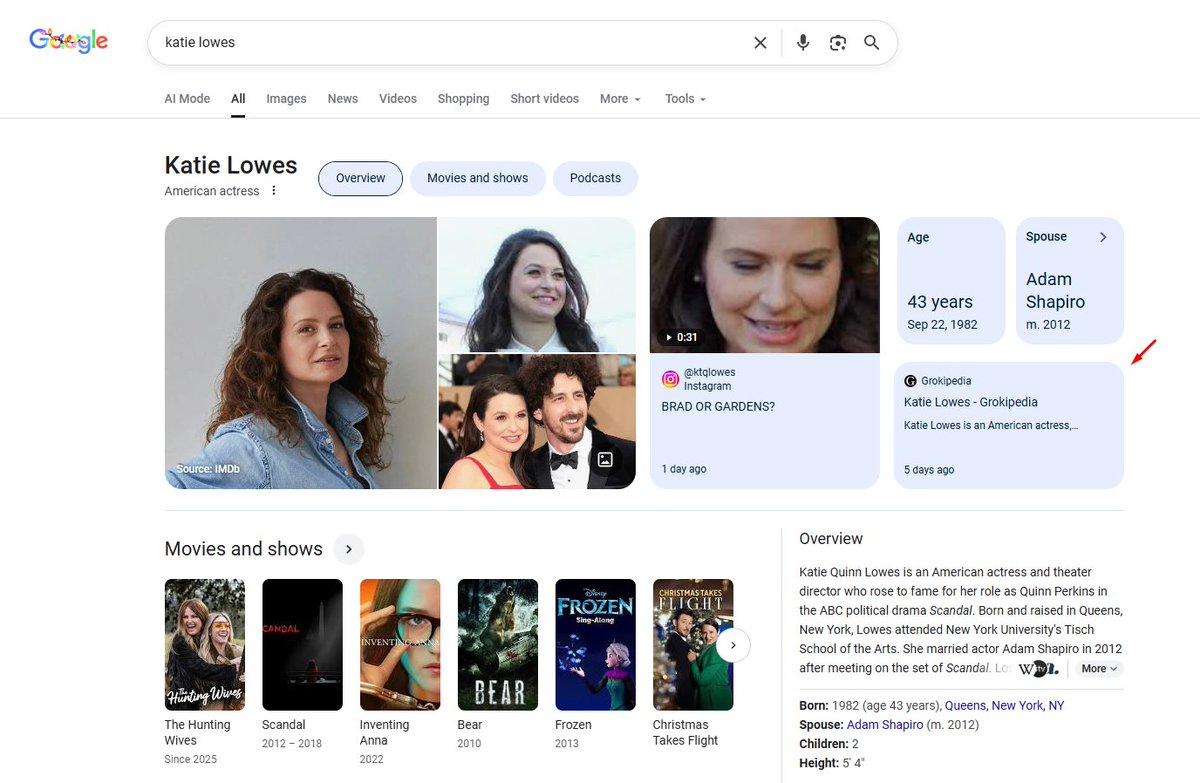The image size is (1200, 783).
Task: Open the Christmas Takes Flight poster
Action: (x=693, y=645)
